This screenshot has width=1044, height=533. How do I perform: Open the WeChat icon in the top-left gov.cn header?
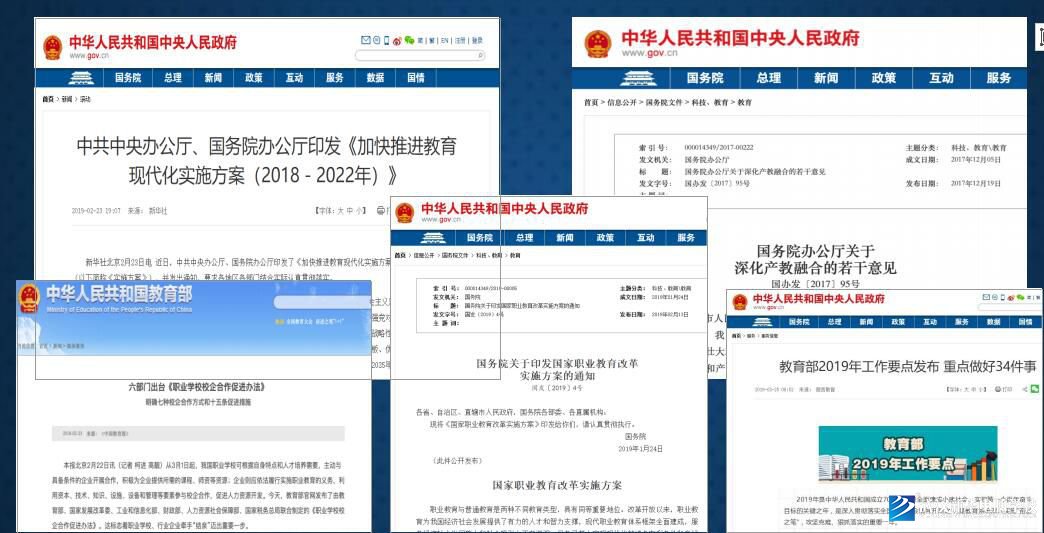point(409,41)
